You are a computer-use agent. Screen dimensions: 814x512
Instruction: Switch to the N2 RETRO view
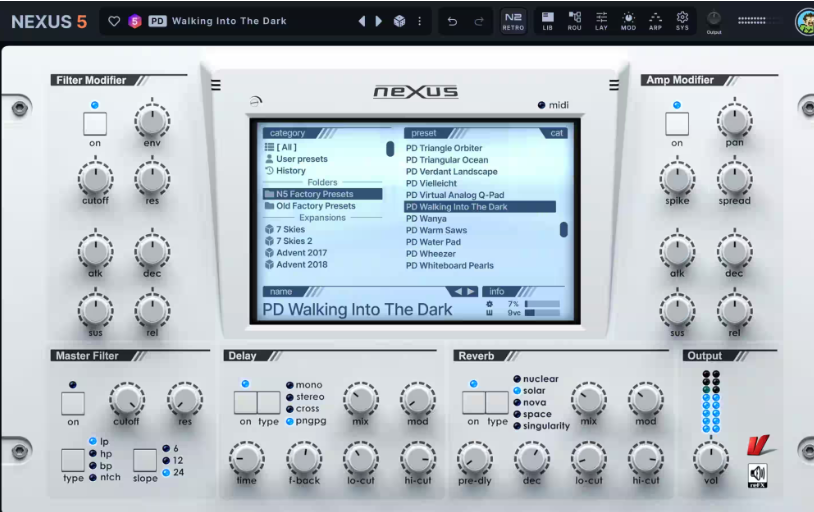coord(513,21)
